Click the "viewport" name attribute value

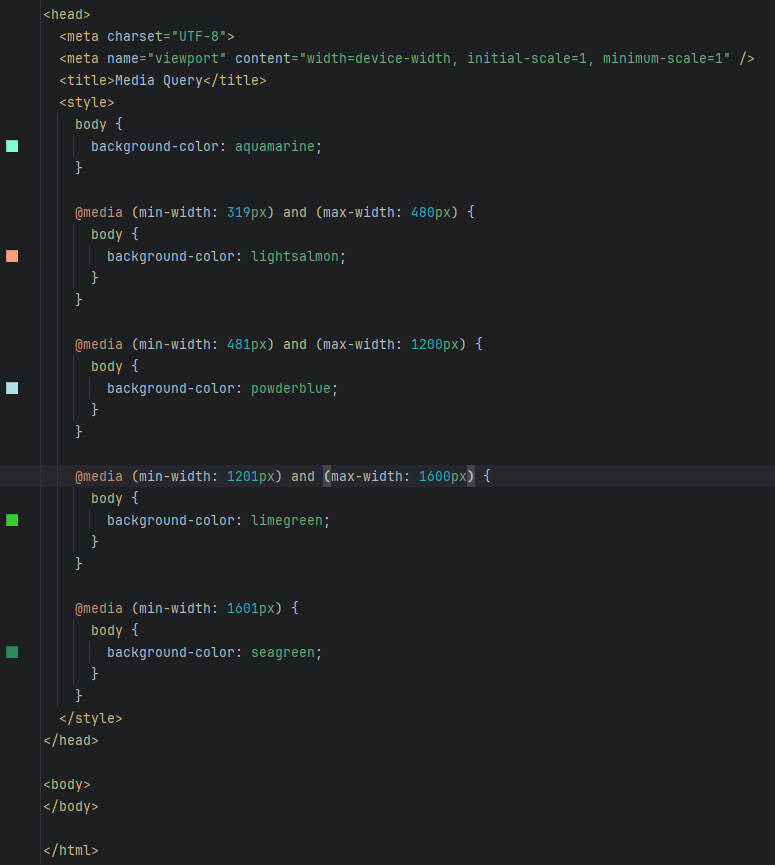(x=187, y=58)
